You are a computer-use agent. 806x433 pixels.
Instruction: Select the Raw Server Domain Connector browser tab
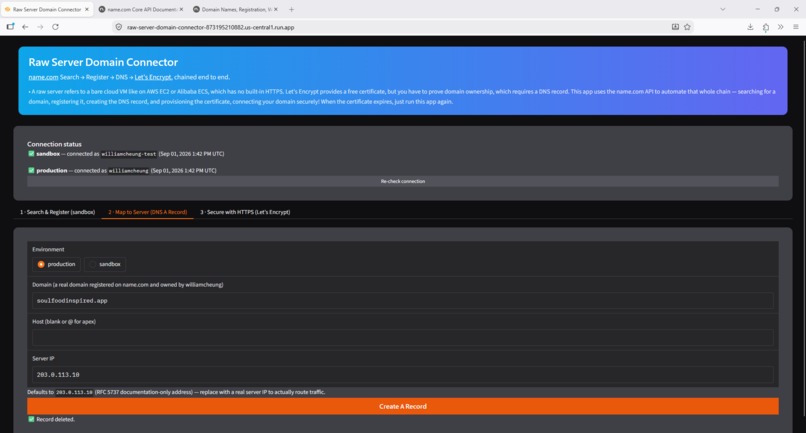46,9
